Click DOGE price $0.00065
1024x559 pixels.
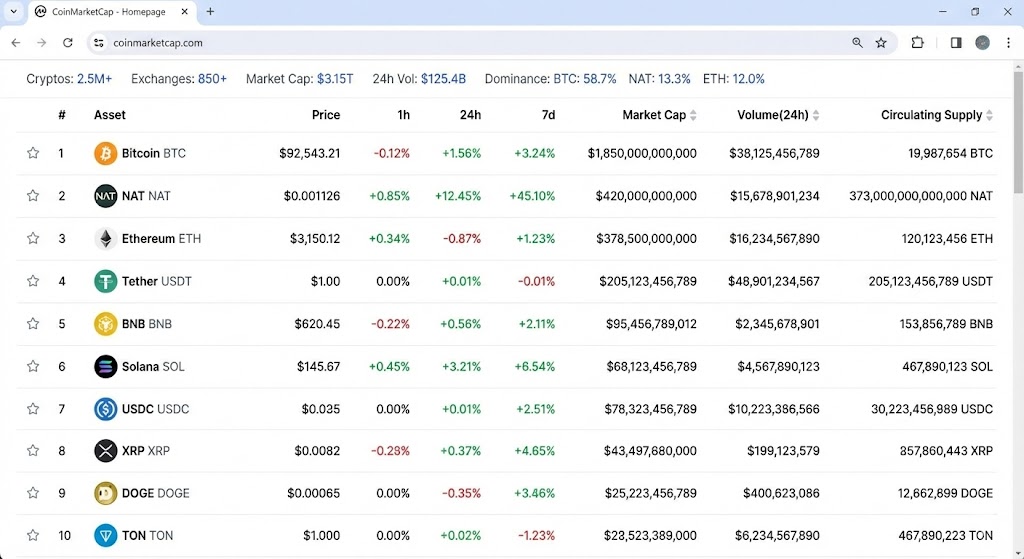313,493
